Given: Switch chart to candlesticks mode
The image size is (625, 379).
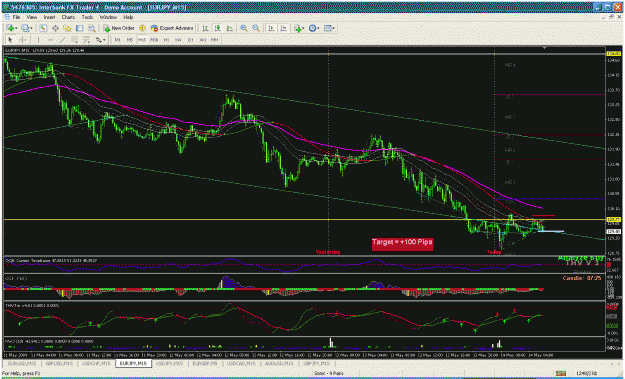Looking at the screenshot, I should click(x=217, y=28).
